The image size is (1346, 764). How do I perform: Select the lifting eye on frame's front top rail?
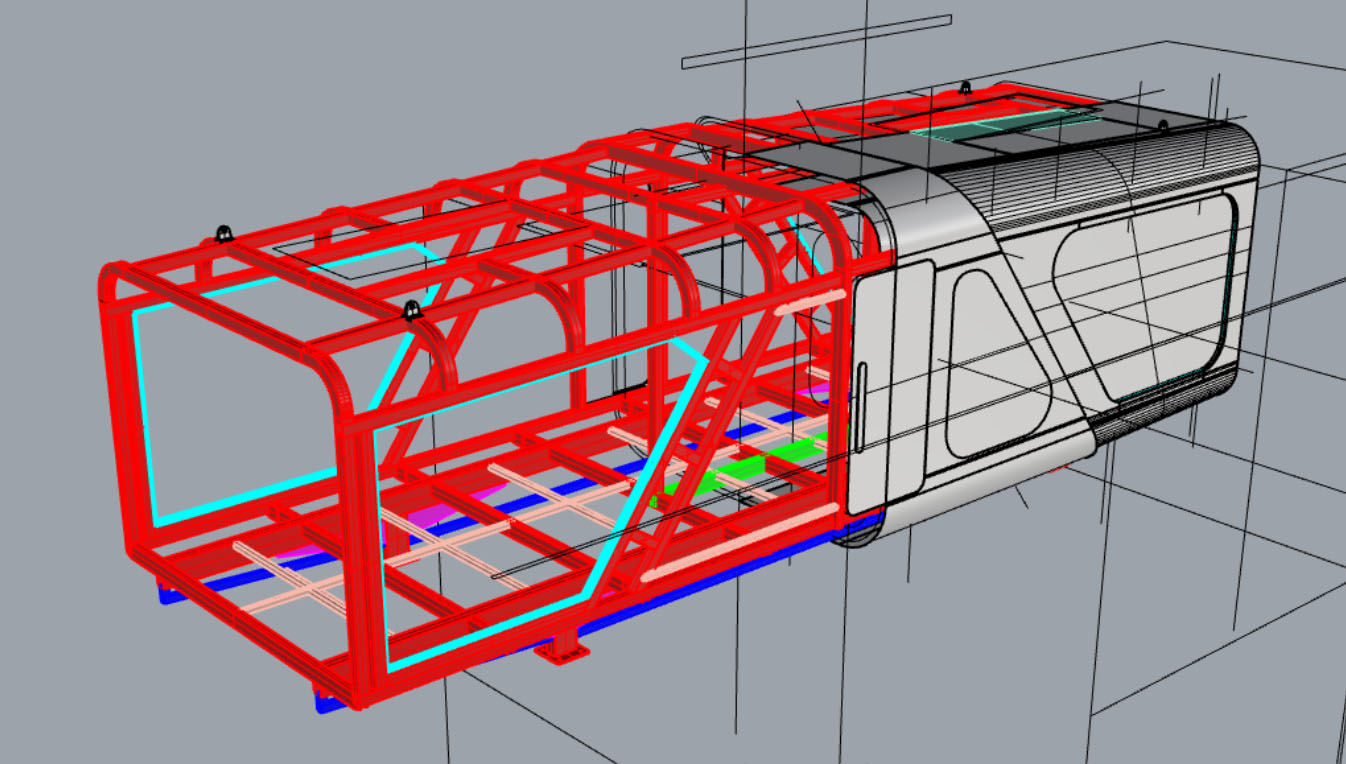tap(410, 311)
